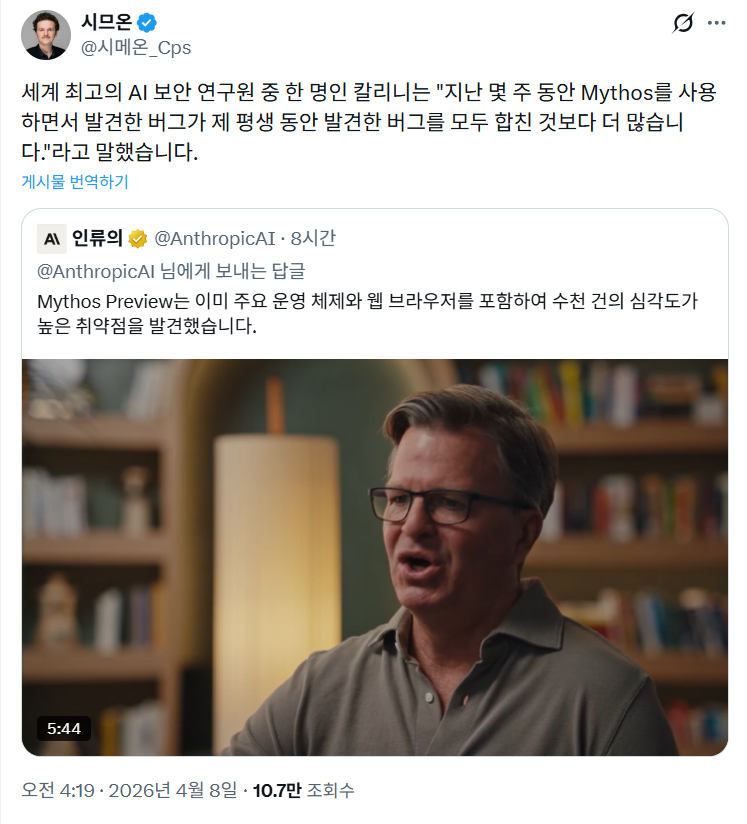The image size is (747, 824).
Task: Click the @AnthropicAI handle beside the gold badge
Action: pyautogui.click(x=213, y=238)
